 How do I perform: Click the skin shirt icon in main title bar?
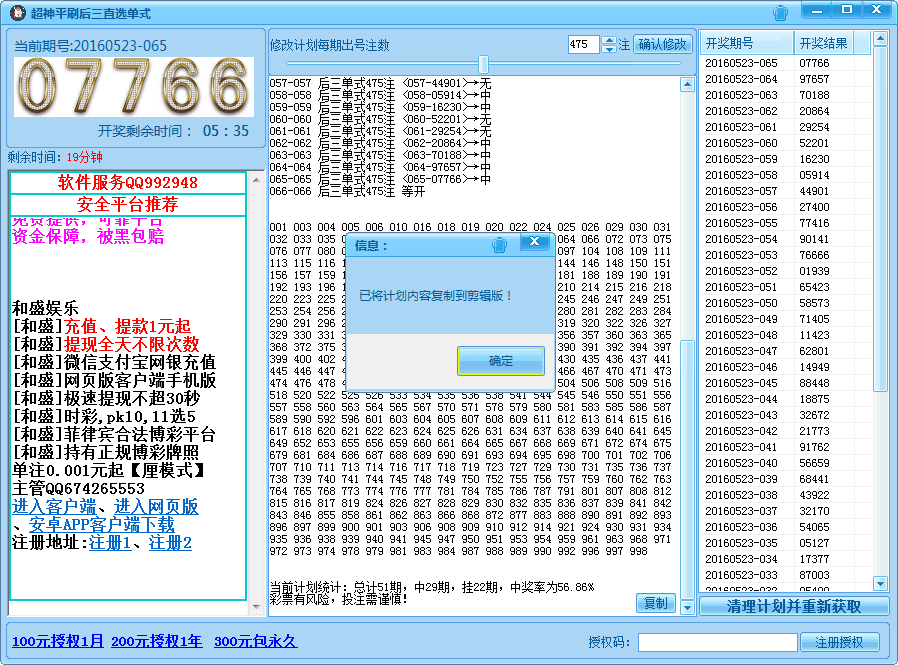click(780, 13)
